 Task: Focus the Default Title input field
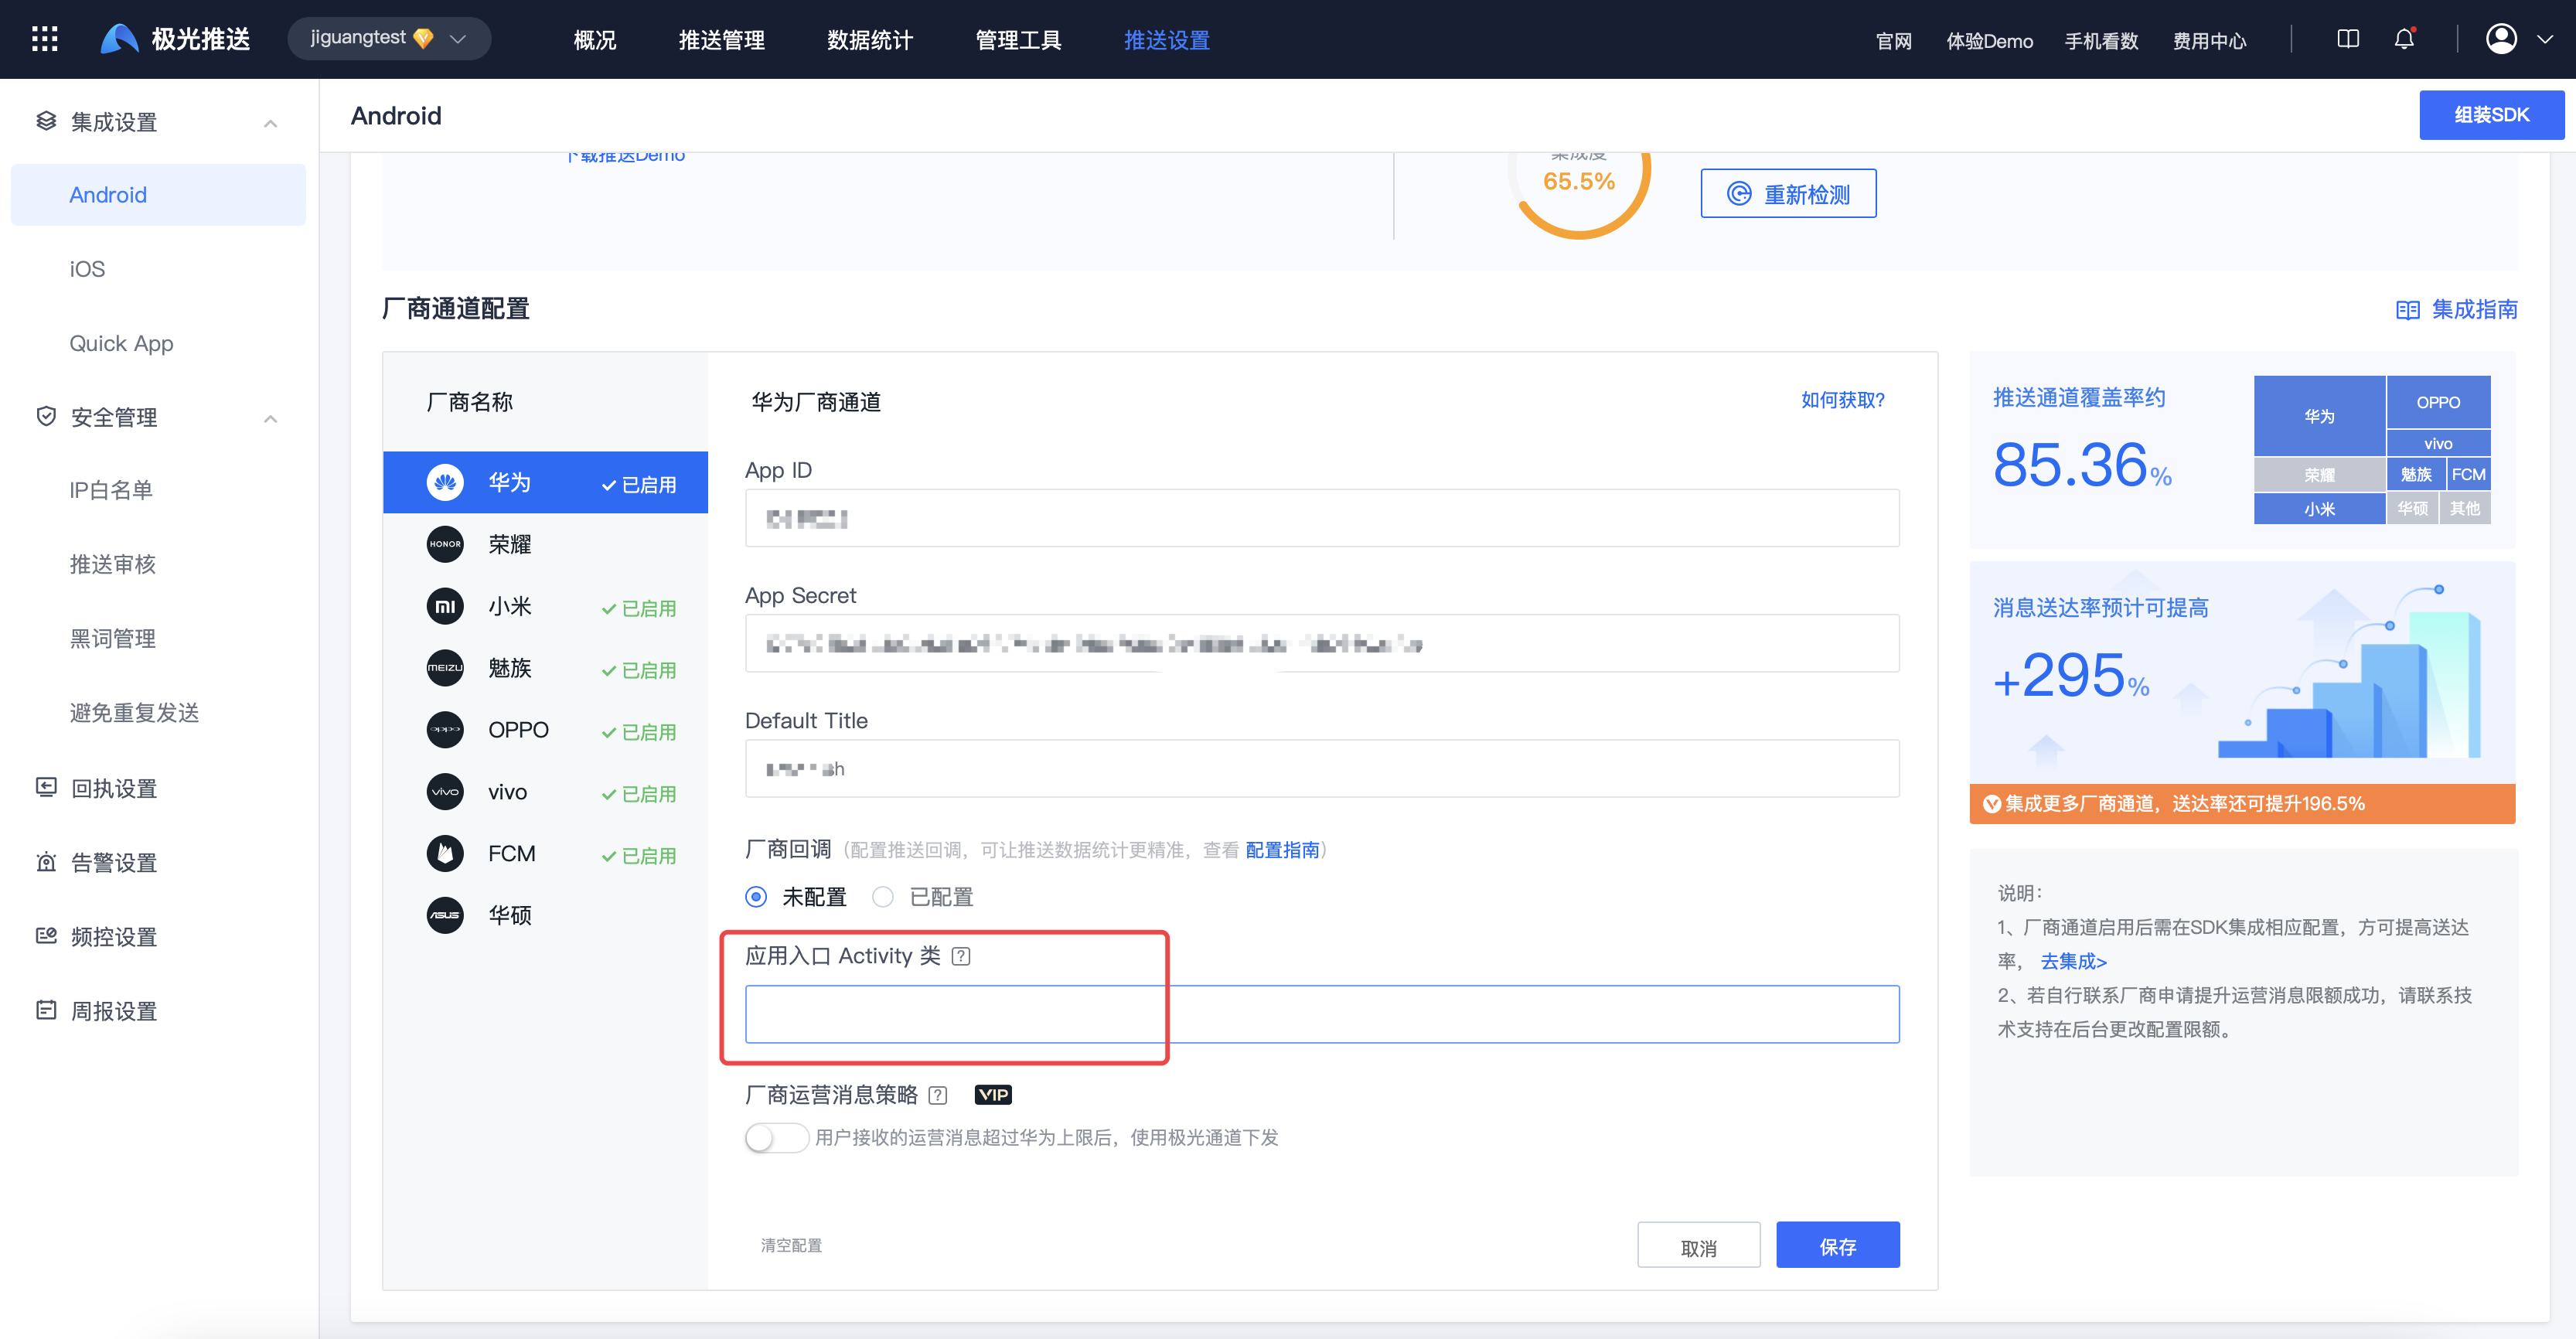click(1322, 768)
